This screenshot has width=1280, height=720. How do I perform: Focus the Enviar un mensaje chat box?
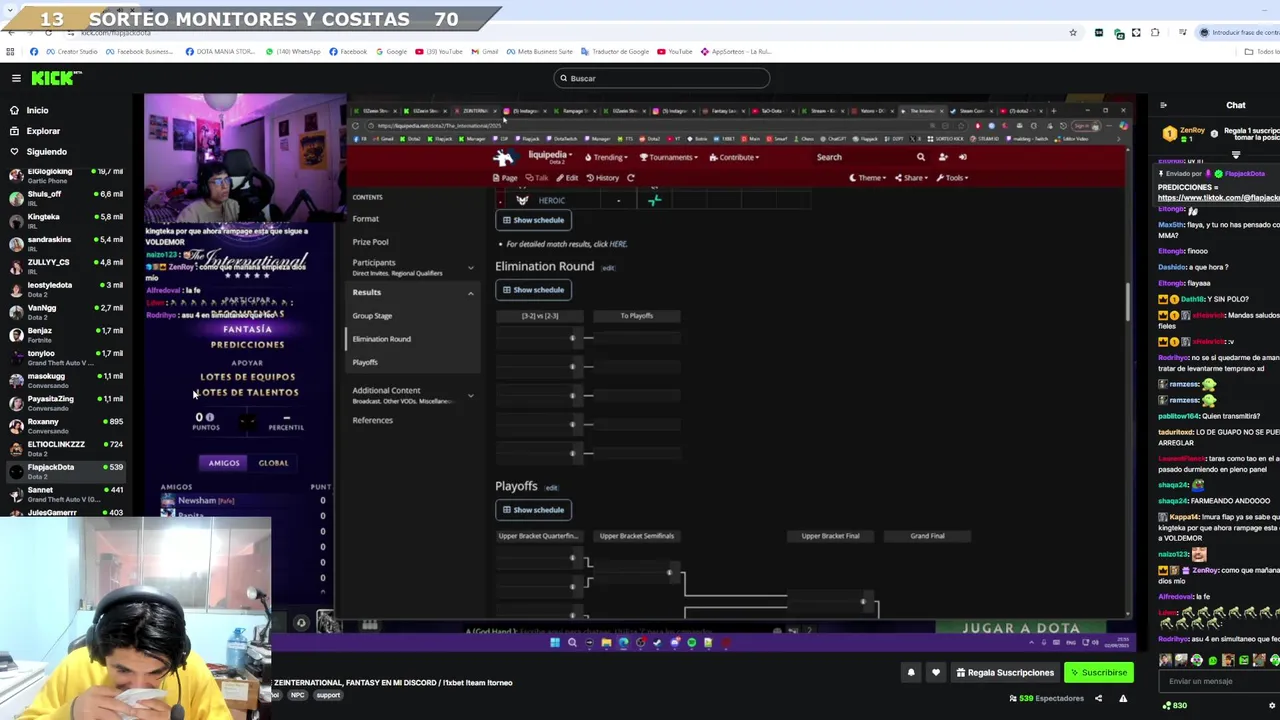click(1218, 681)
